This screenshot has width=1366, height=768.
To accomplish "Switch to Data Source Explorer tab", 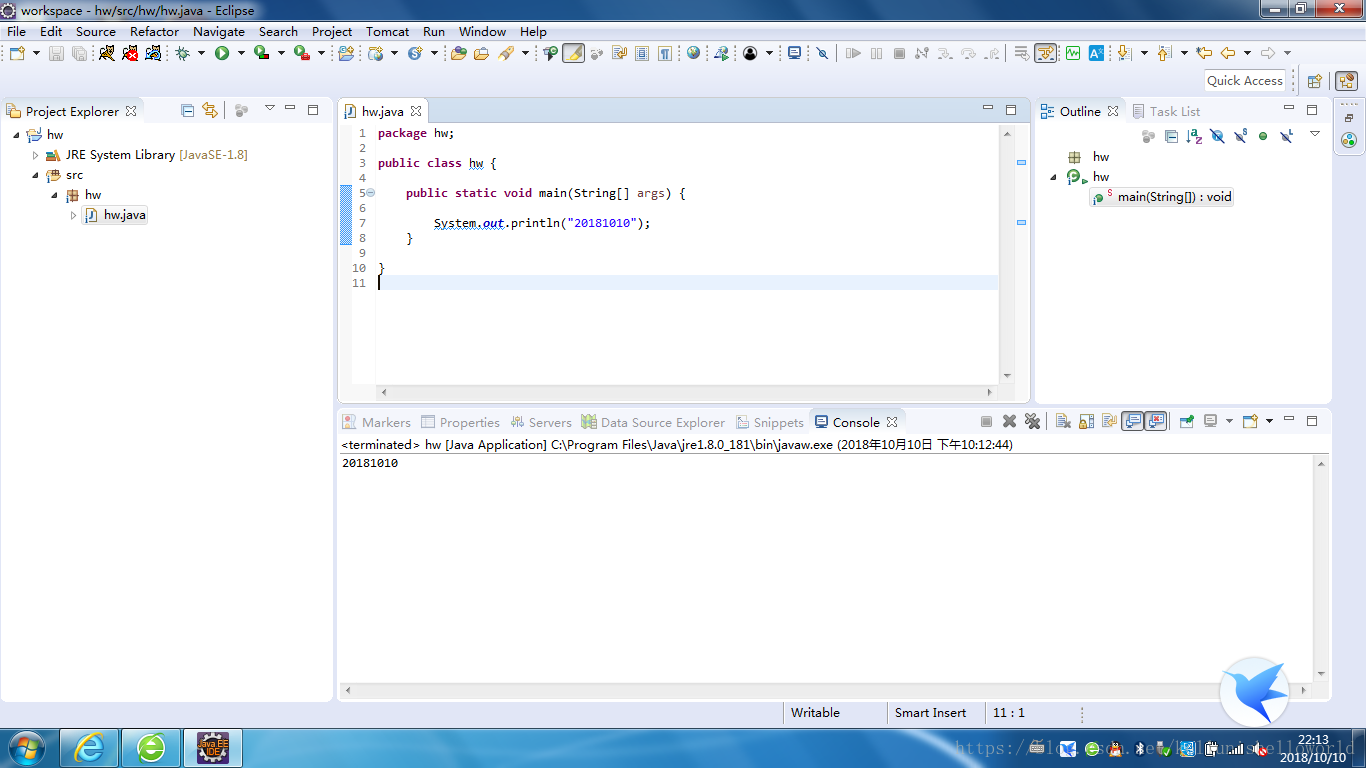I will coord(653,422).
